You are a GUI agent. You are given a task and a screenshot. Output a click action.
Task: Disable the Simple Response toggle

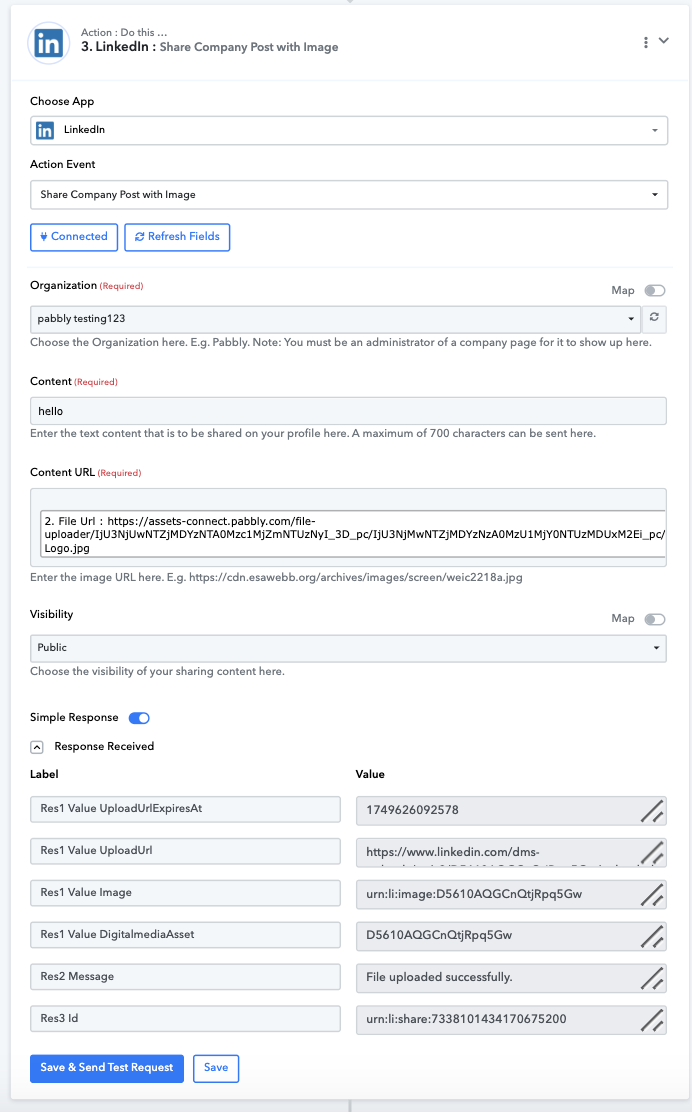point(139,718)
